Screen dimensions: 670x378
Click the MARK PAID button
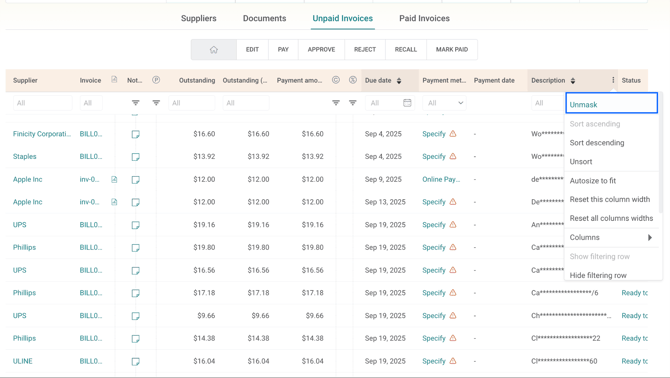click(x=452, y=50)
